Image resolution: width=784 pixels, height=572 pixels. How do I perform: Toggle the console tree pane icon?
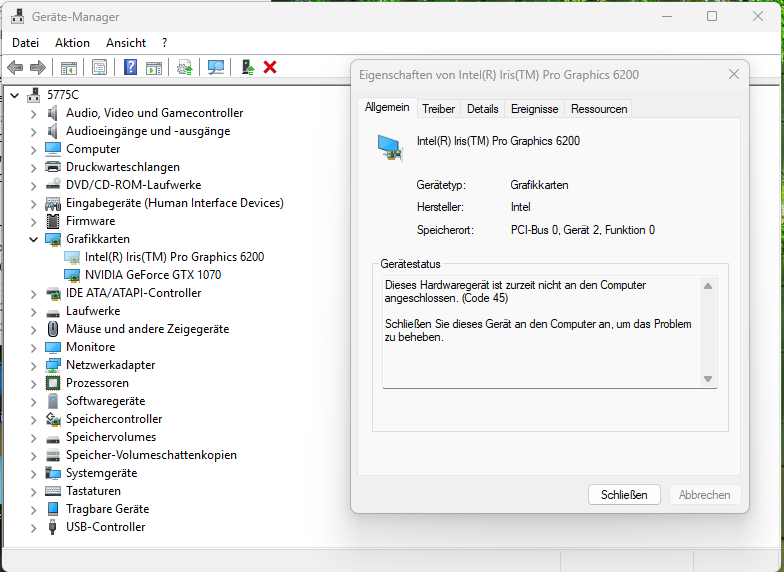tap(68, 68)
